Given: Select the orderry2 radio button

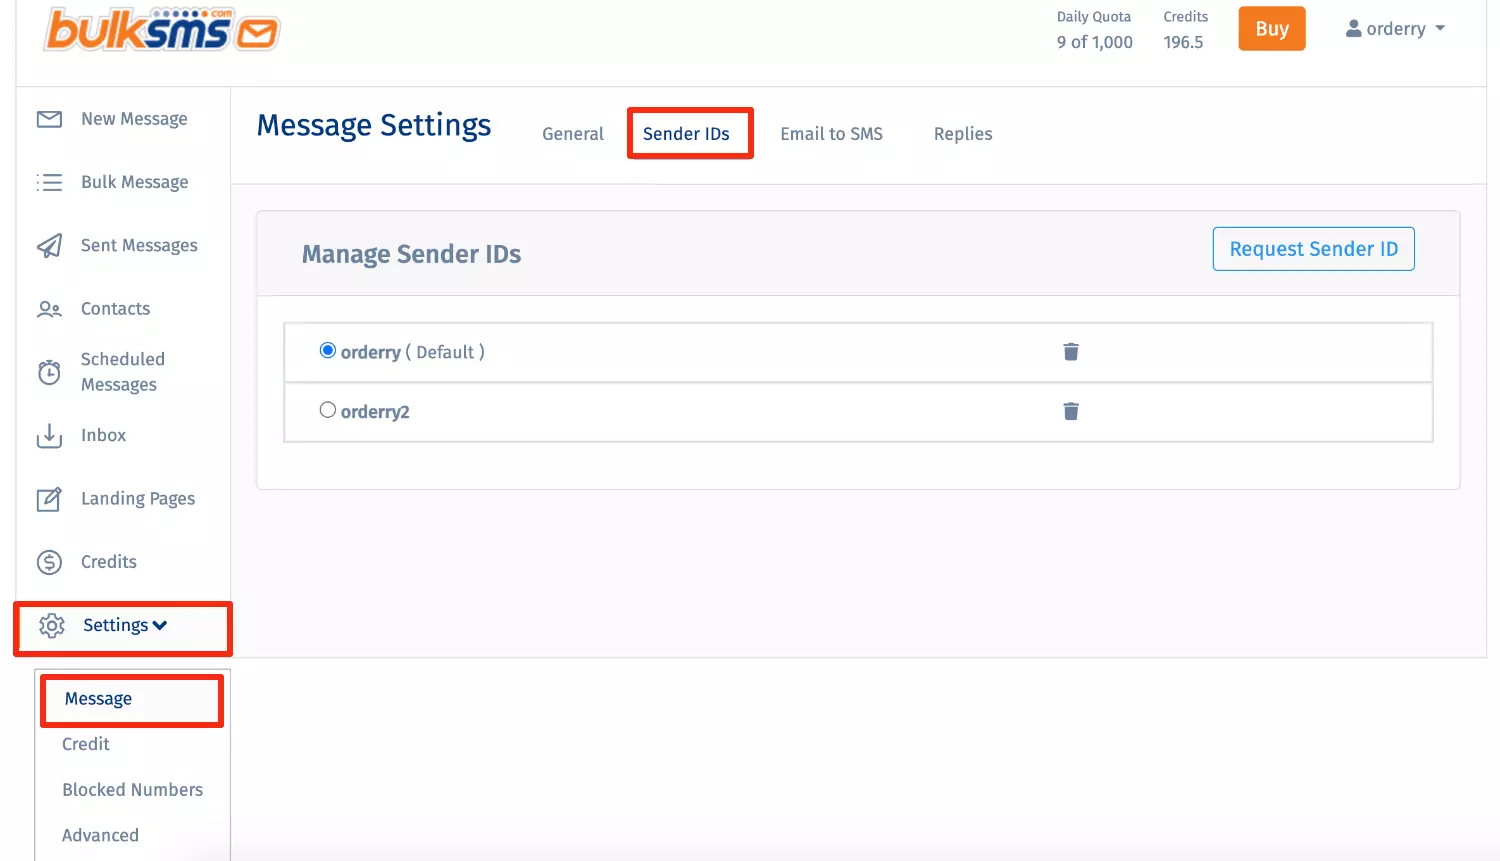Looking at the screenshot, I should coord(327,409).
